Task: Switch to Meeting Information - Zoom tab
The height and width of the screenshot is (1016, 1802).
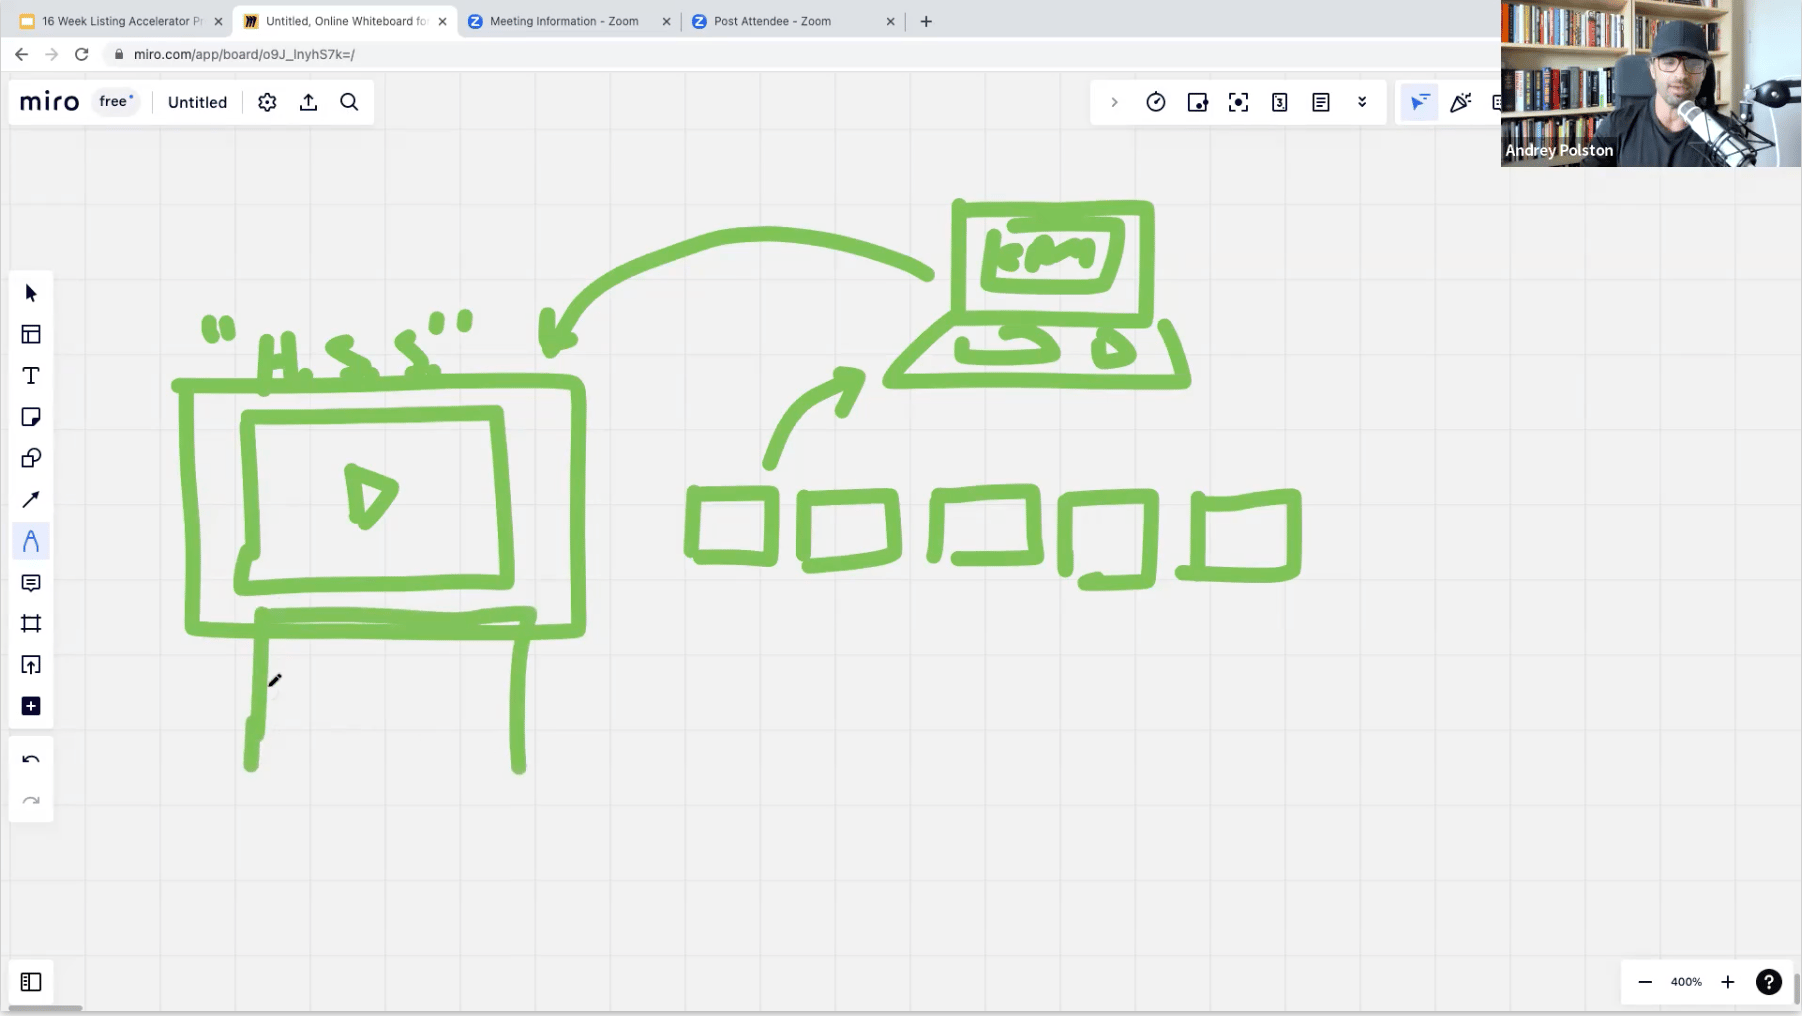Action: point(564,21)
